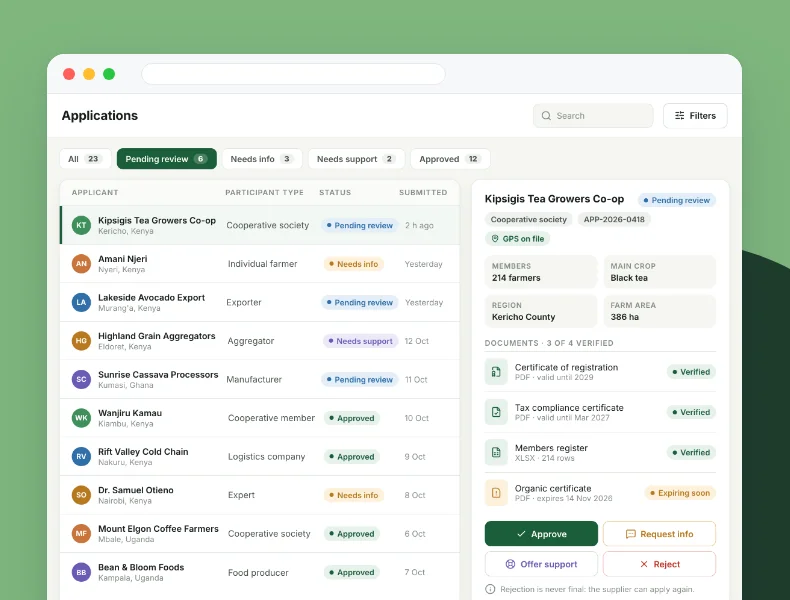This screenshot has width=790, height=600.
Task: Click the Needs support status badge
Action: coord(360,341)
